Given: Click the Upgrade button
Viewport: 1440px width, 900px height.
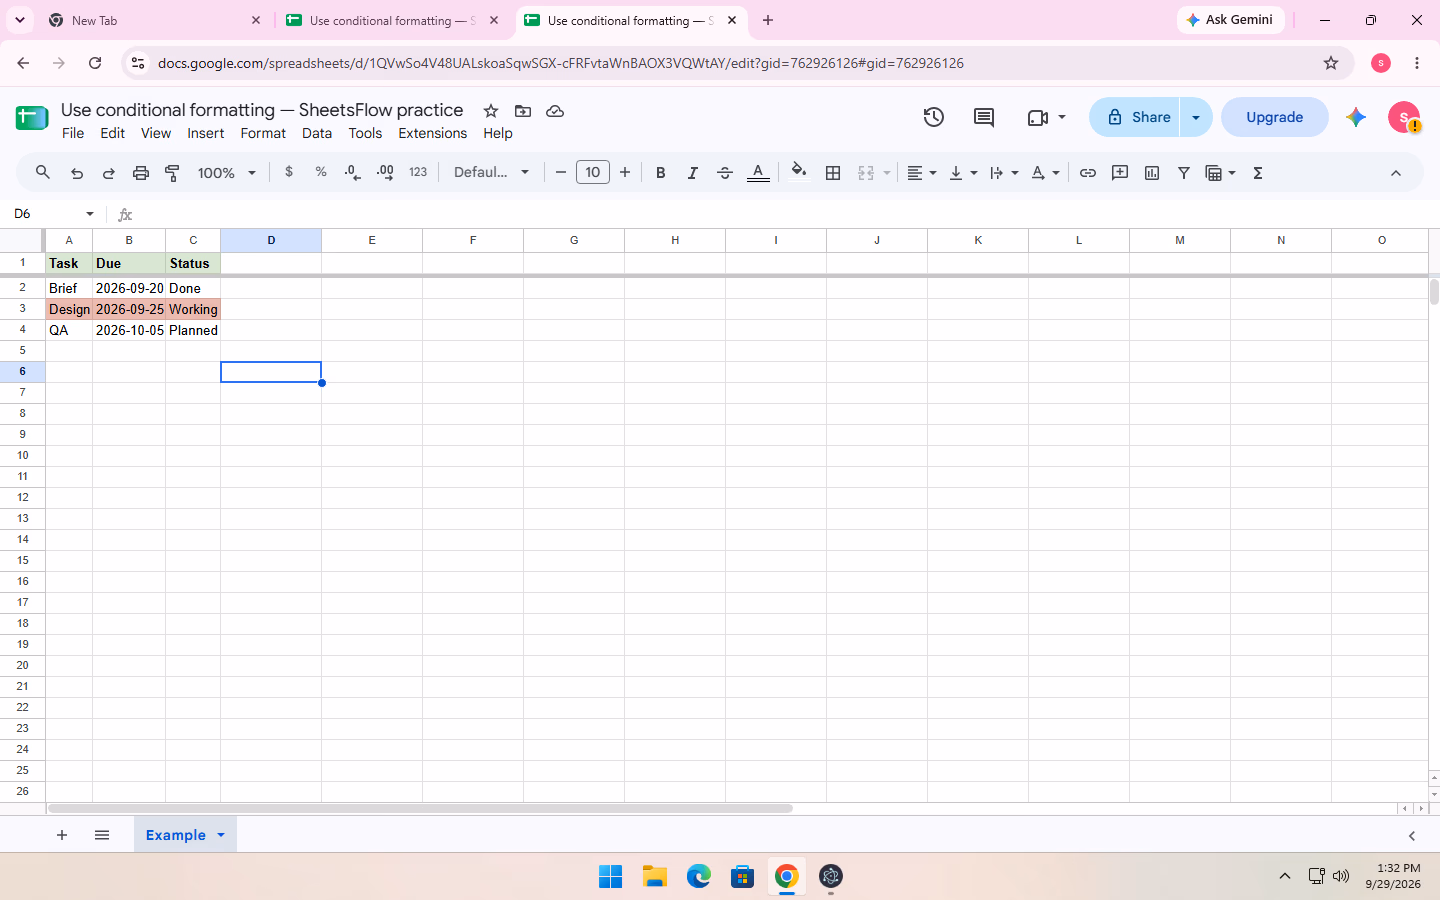Looking at the screenshot, I should click(x=1275, y=117).
